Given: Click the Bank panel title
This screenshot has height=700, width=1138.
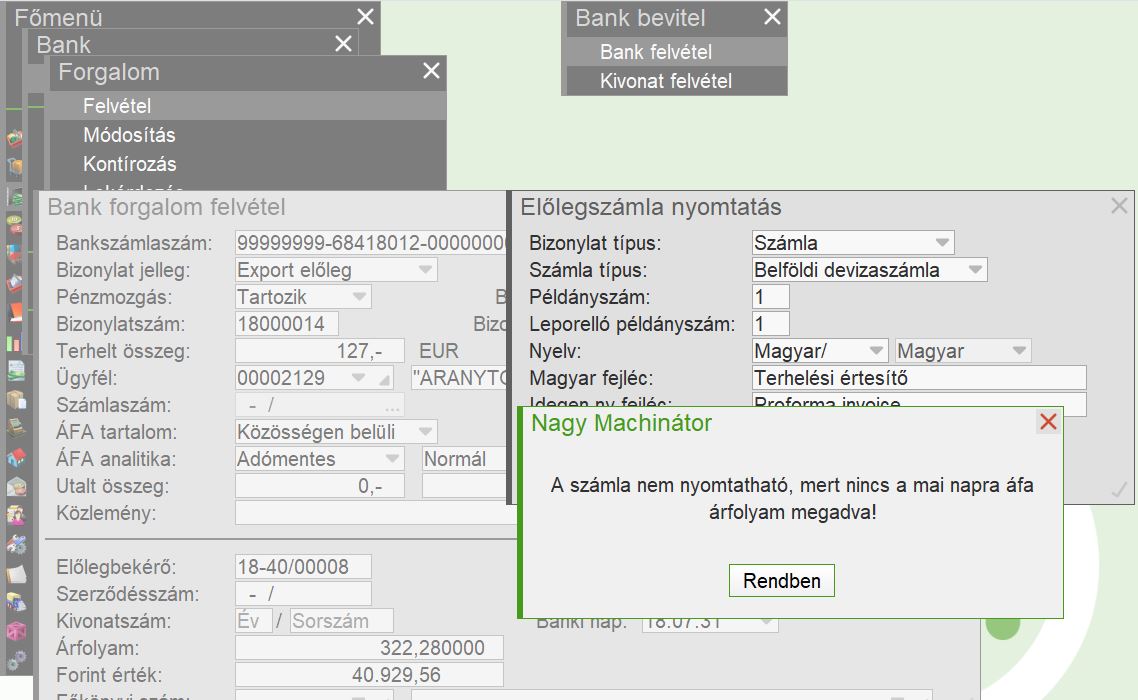Looking at the screenshot, I should (64, 44).
